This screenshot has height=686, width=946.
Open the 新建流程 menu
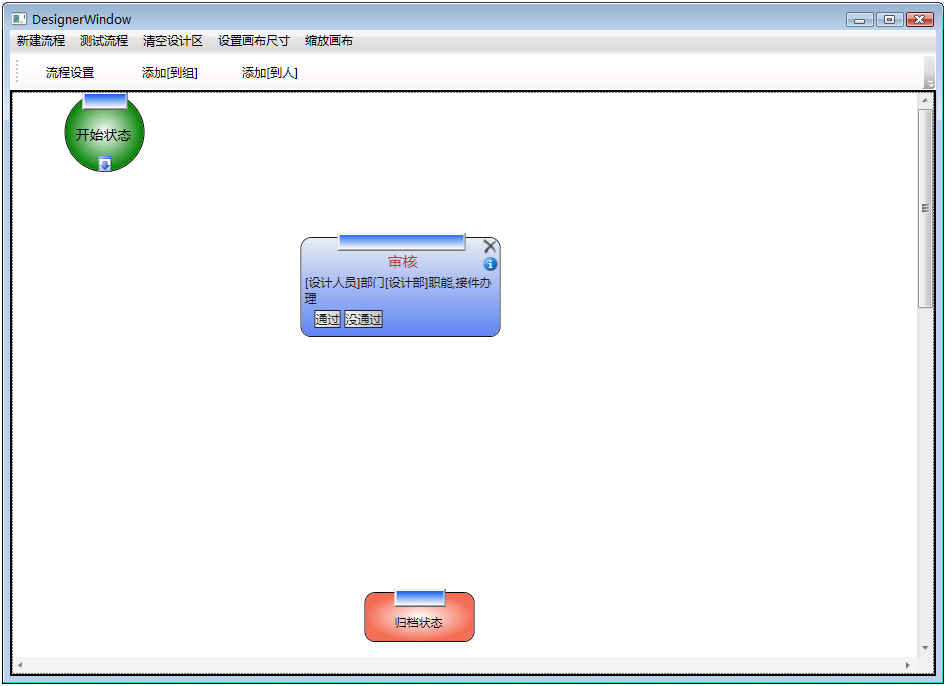[x=41, y=41]
